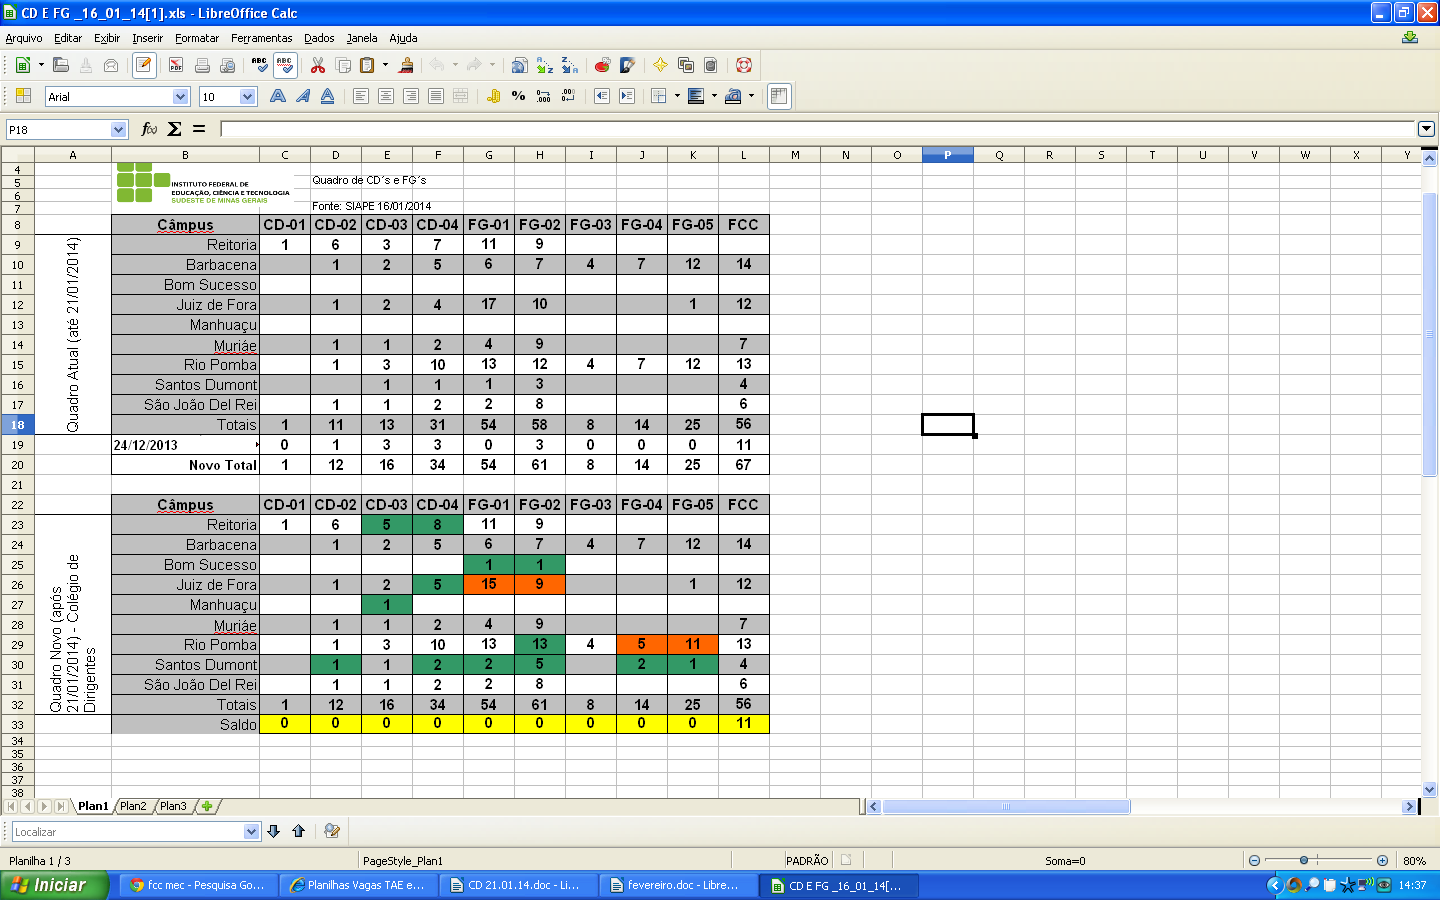Click the new spreadsheet document icon
The width and height of the screenshot is (1440, 900).
22,65
